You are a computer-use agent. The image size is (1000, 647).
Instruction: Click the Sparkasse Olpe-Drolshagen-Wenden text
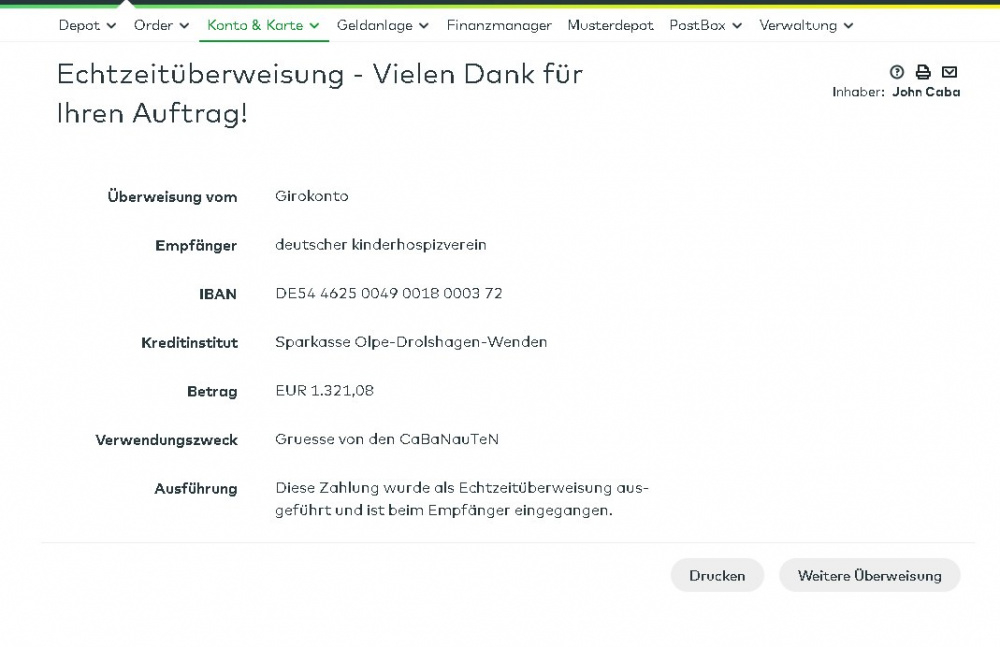tap(411, 342)
